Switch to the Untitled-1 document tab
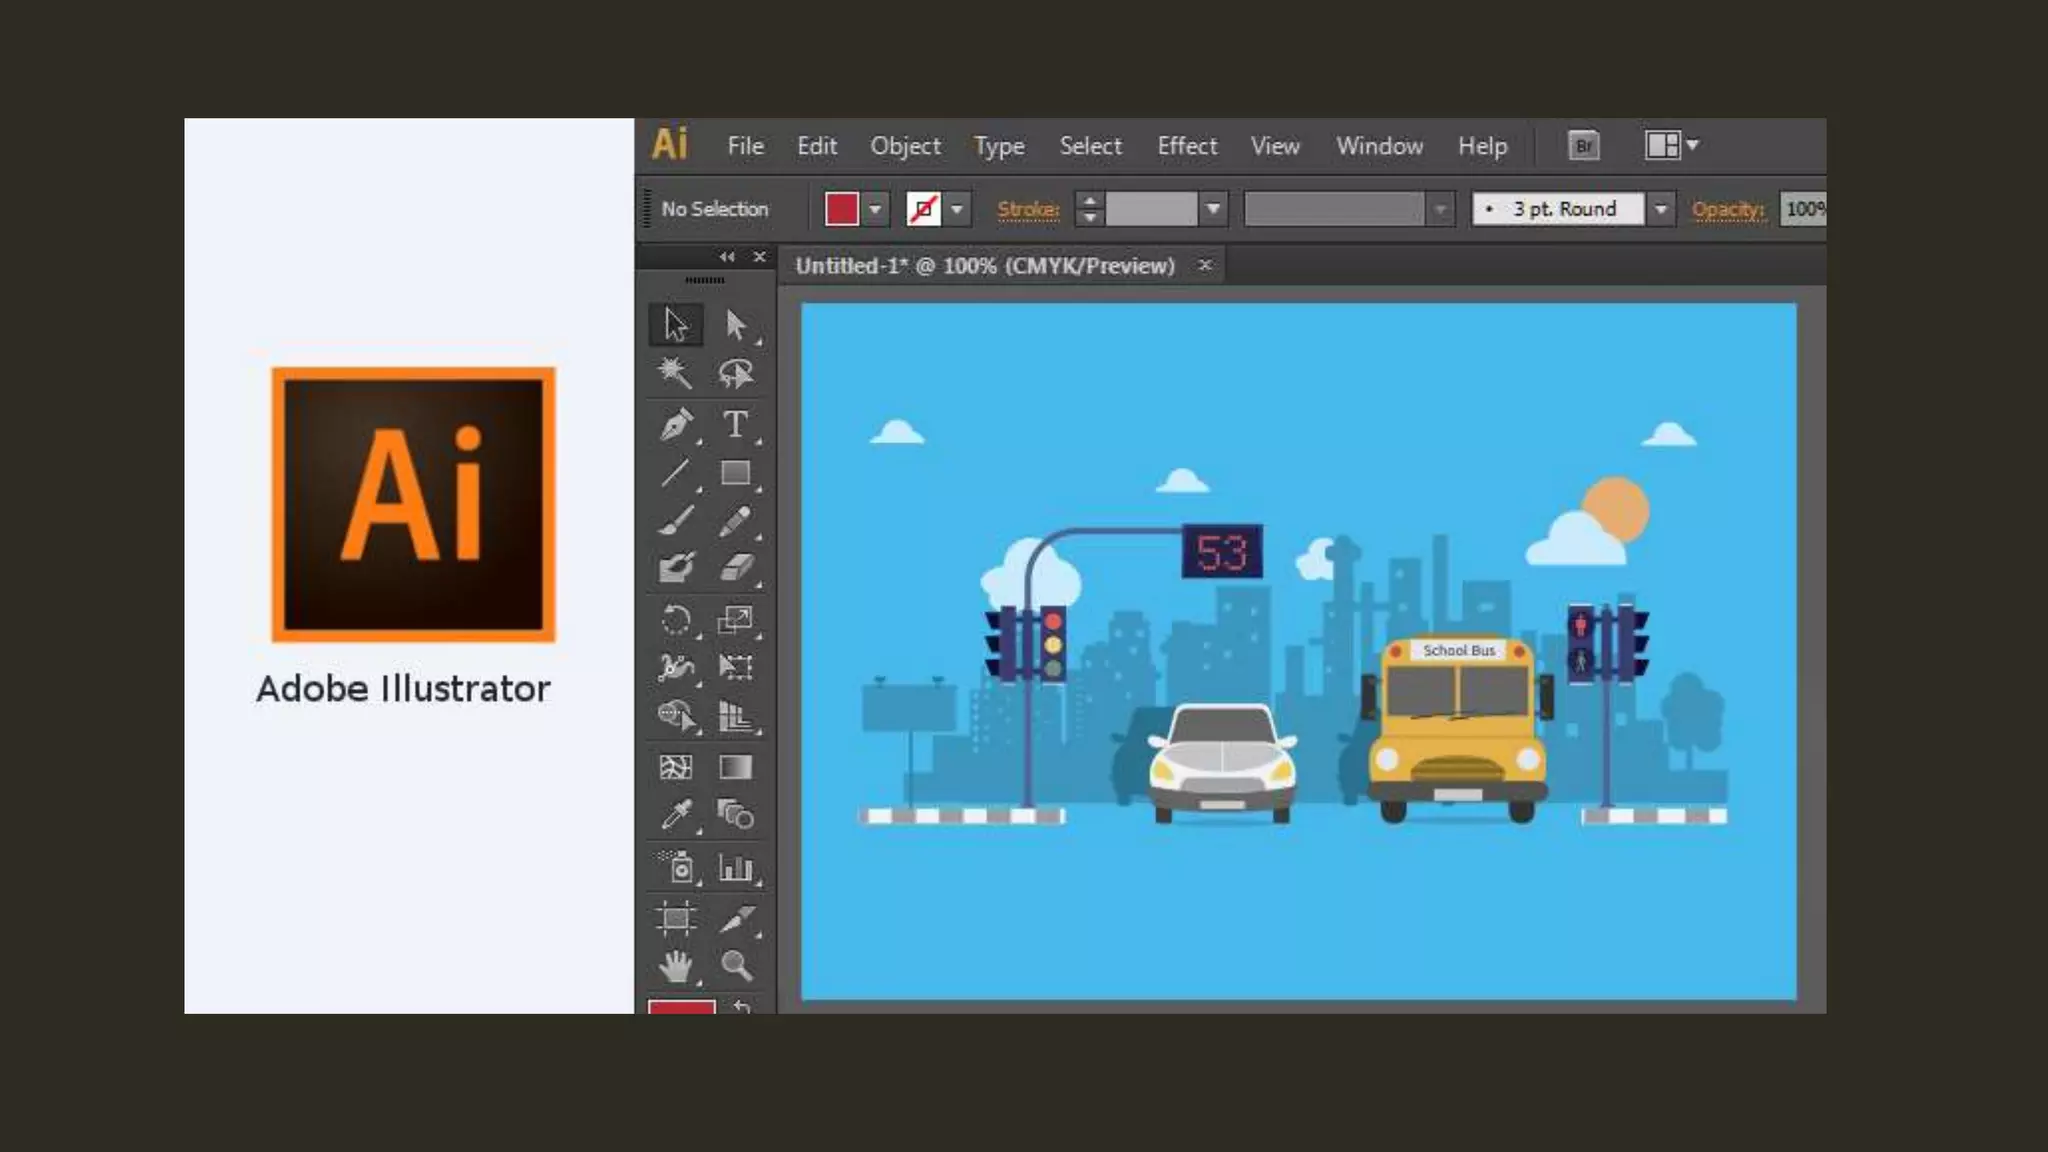 [985, 266]
